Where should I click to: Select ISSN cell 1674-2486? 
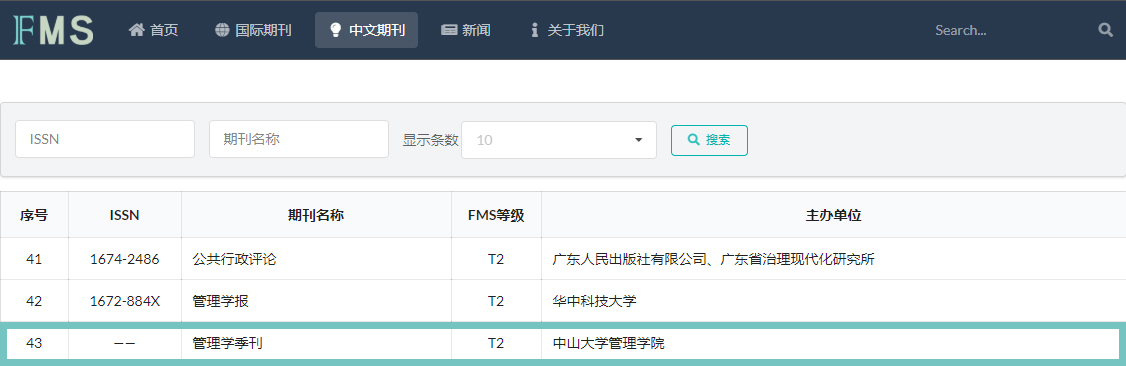click(125, 259)
